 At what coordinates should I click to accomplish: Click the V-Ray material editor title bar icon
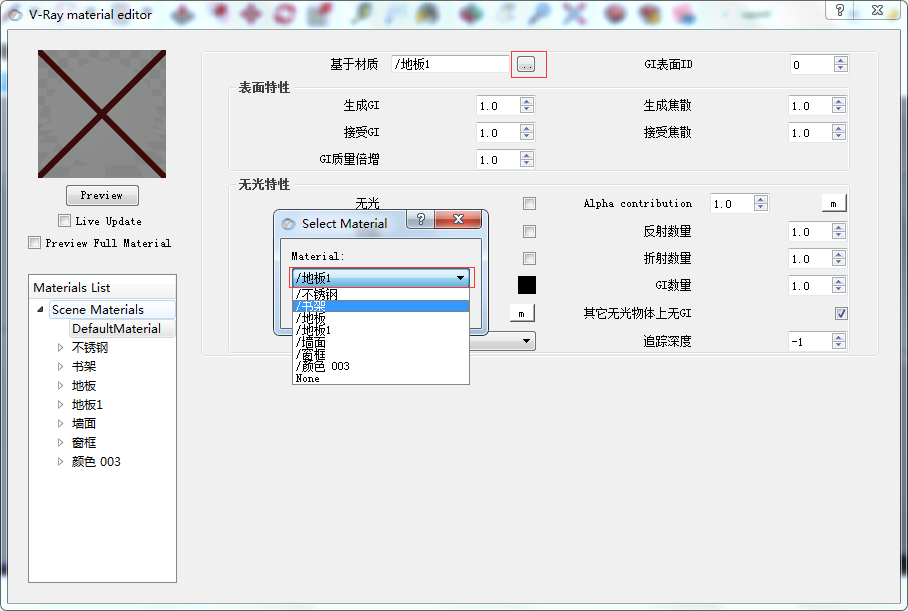click(15, 14)
